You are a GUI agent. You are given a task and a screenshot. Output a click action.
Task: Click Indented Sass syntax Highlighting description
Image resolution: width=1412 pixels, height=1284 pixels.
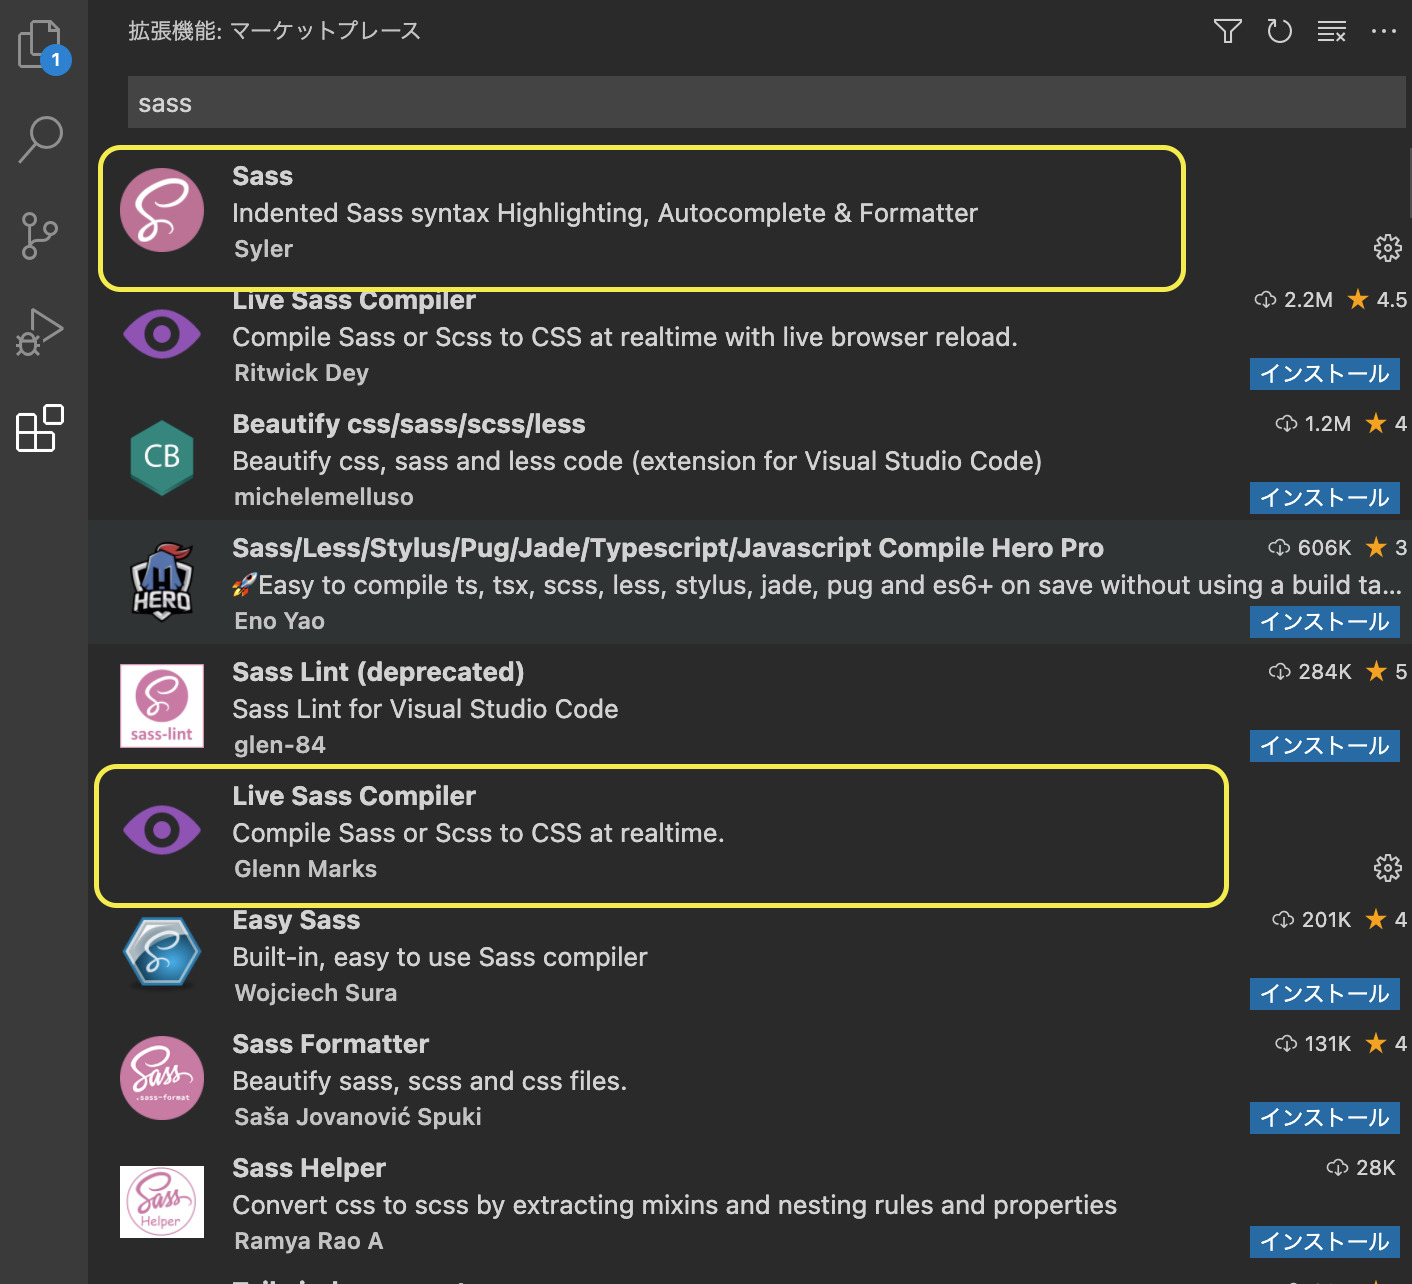click(605, 213)
